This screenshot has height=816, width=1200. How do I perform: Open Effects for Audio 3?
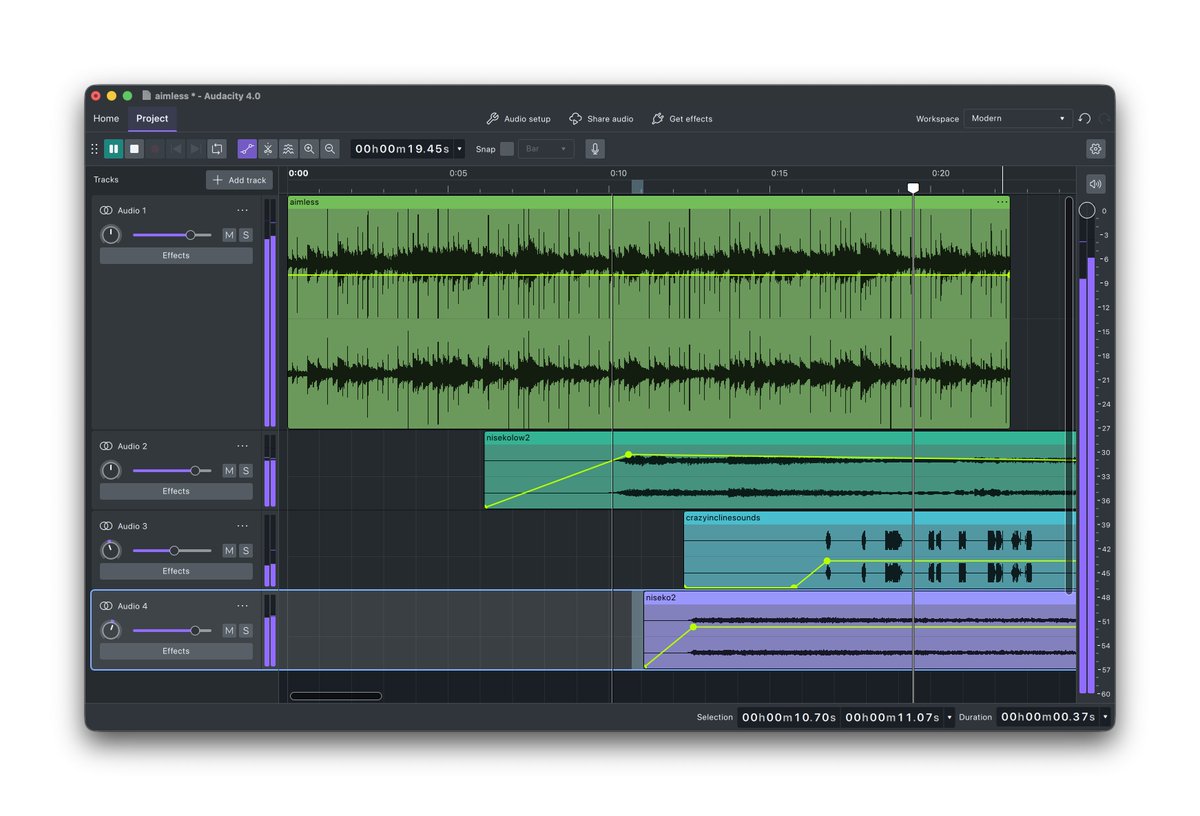coord(176,571)
